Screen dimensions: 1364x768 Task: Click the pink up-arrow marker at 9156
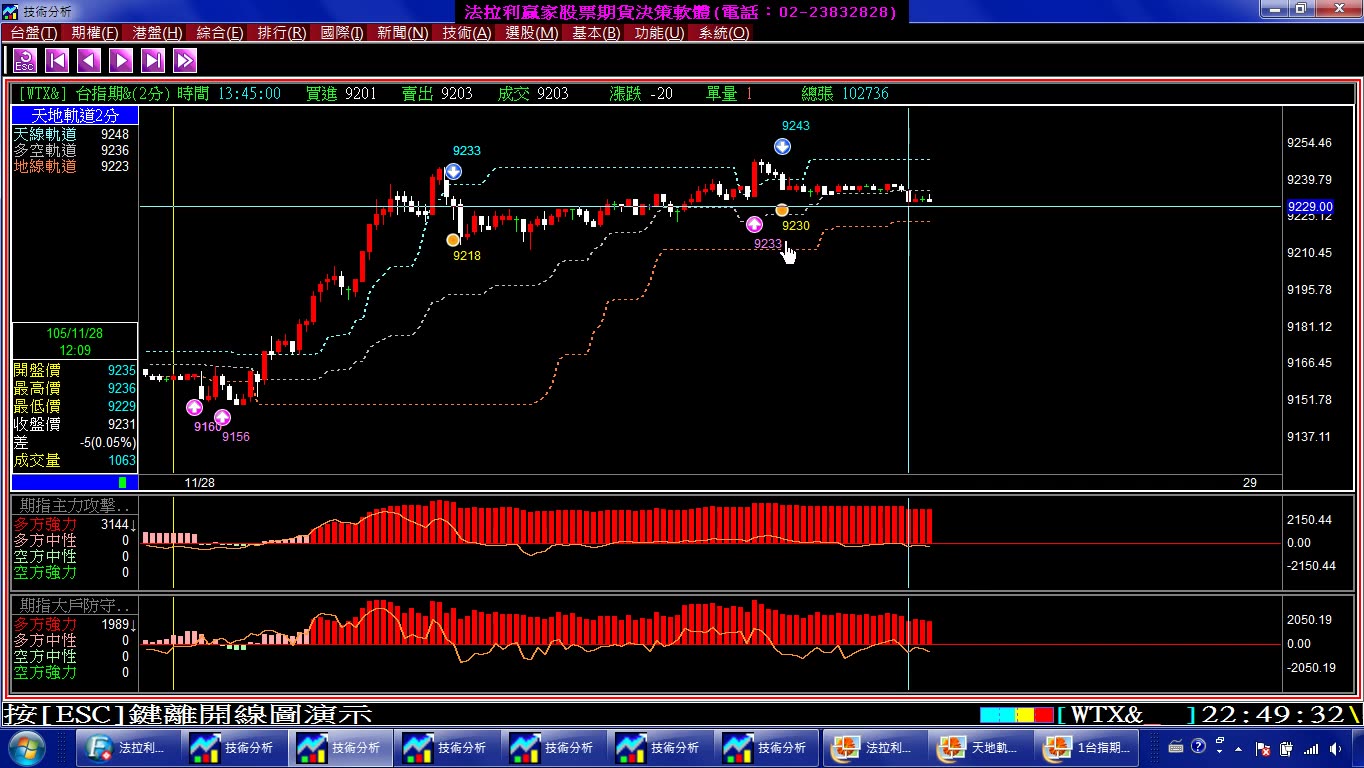point(222,417)
